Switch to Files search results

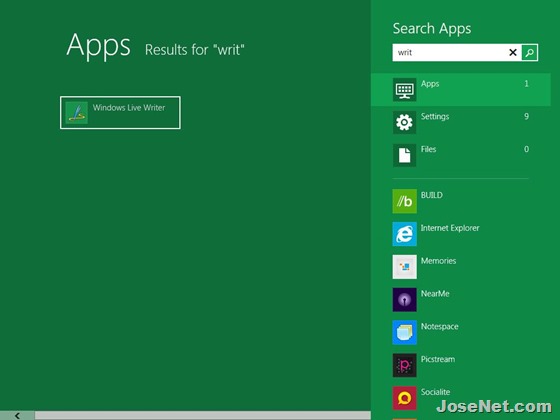428,149
